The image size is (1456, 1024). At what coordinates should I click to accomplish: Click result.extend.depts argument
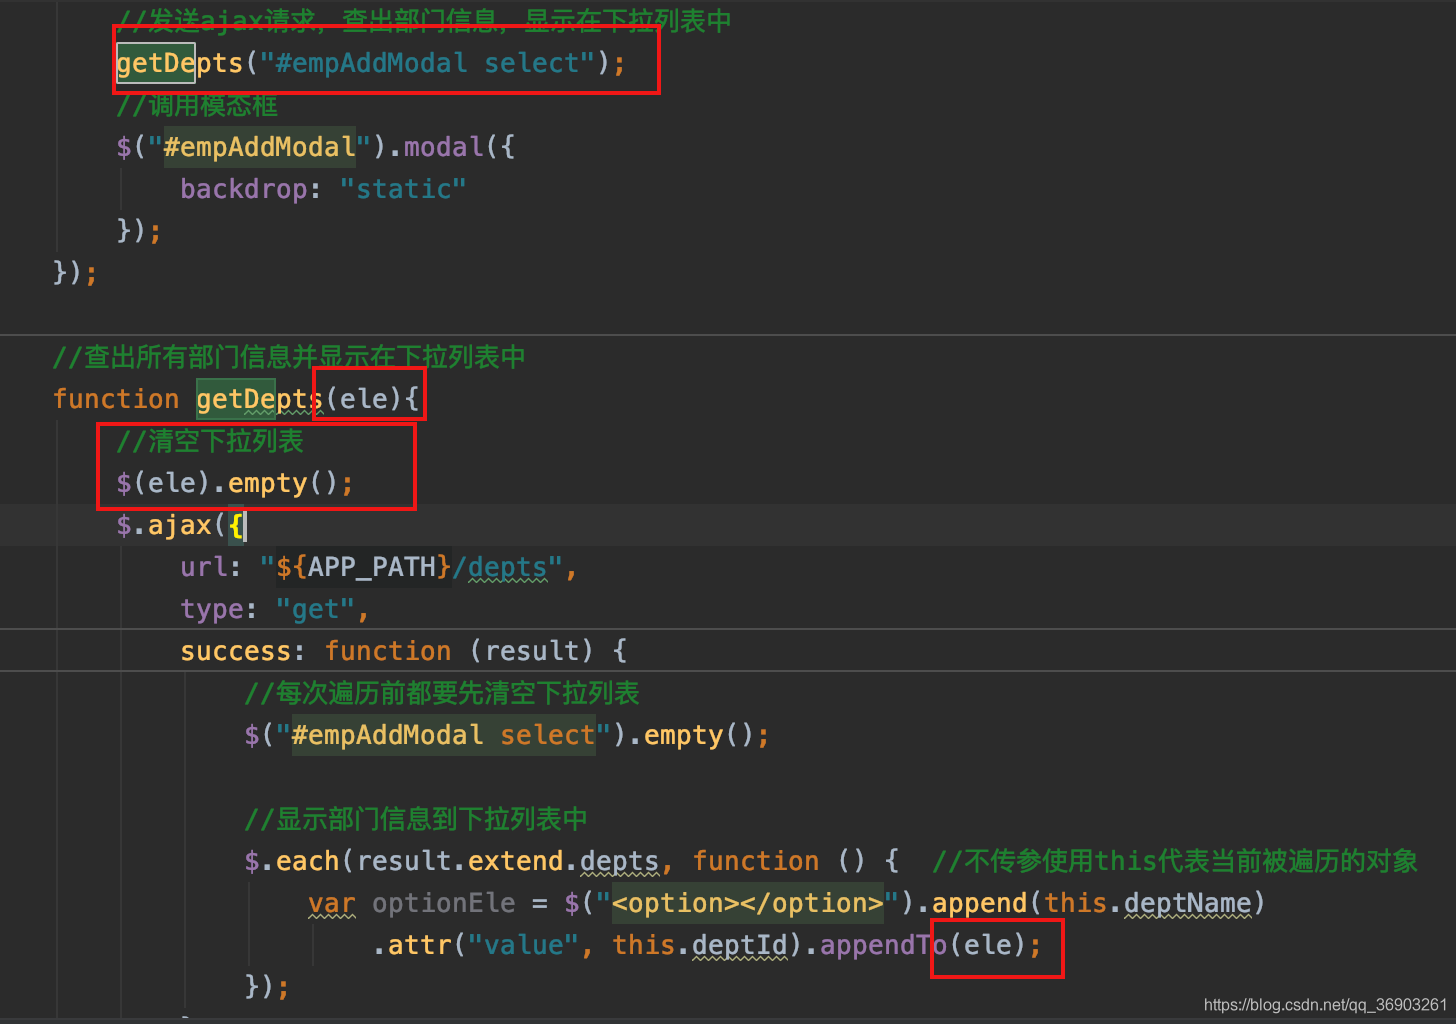(507, 861)
